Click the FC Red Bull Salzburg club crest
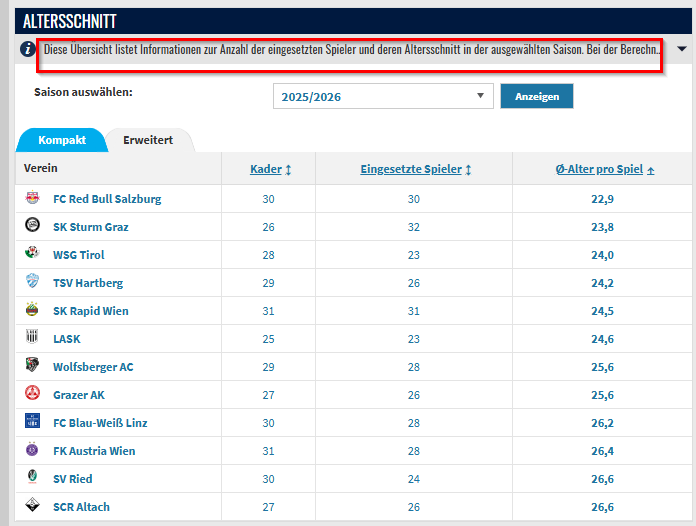696x526 pixels. 32,198
